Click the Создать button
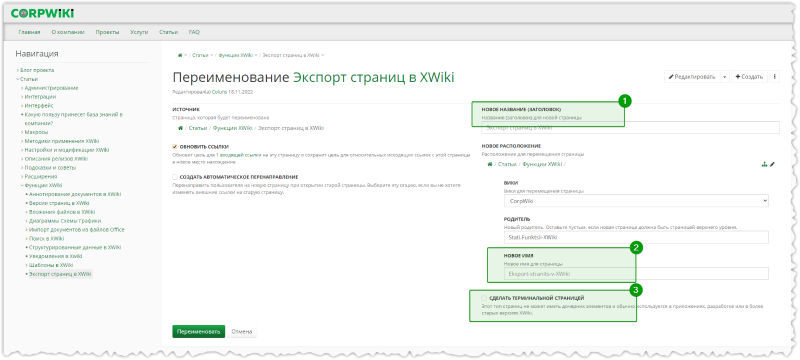This screenshot has width=800, height=360. (749, 76)
